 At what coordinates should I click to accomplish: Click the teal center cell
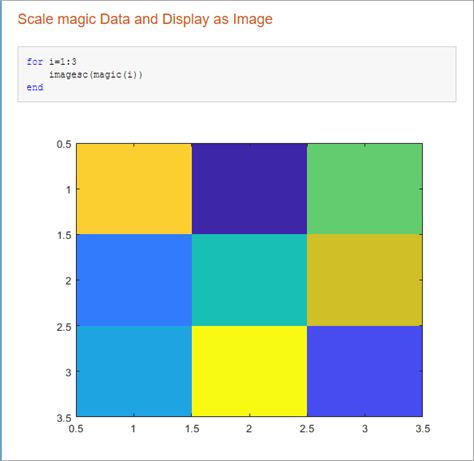(x=249, y=280)
